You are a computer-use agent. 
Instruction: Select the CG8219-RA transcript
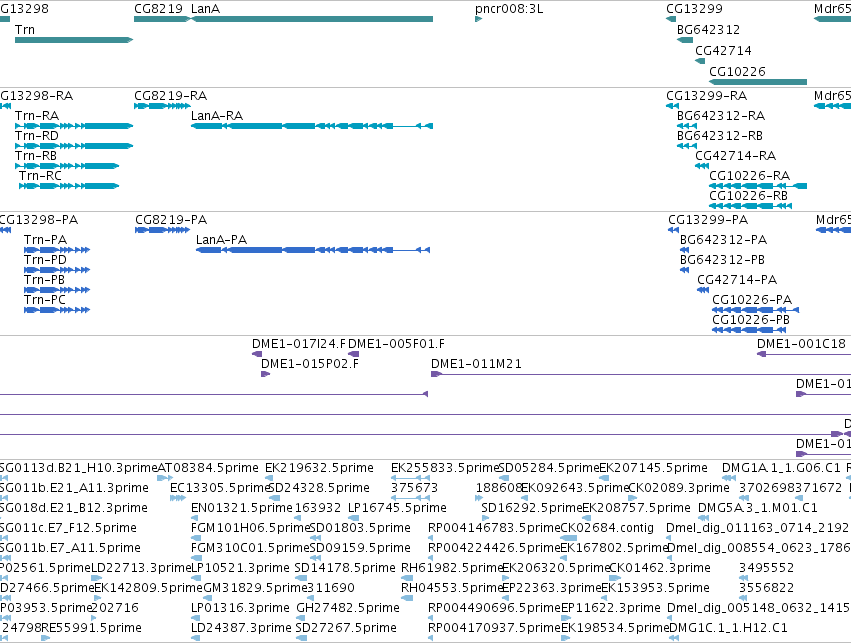click(x=162, y=106)
